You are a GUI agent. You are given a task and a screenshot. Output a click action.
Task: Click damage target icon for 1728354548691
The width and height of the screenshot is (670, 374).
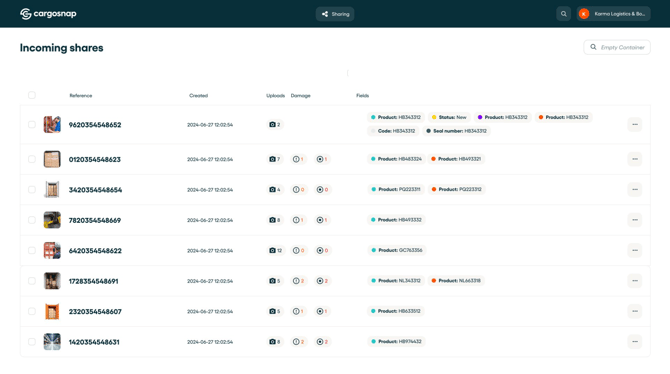(x=320, y=281)
